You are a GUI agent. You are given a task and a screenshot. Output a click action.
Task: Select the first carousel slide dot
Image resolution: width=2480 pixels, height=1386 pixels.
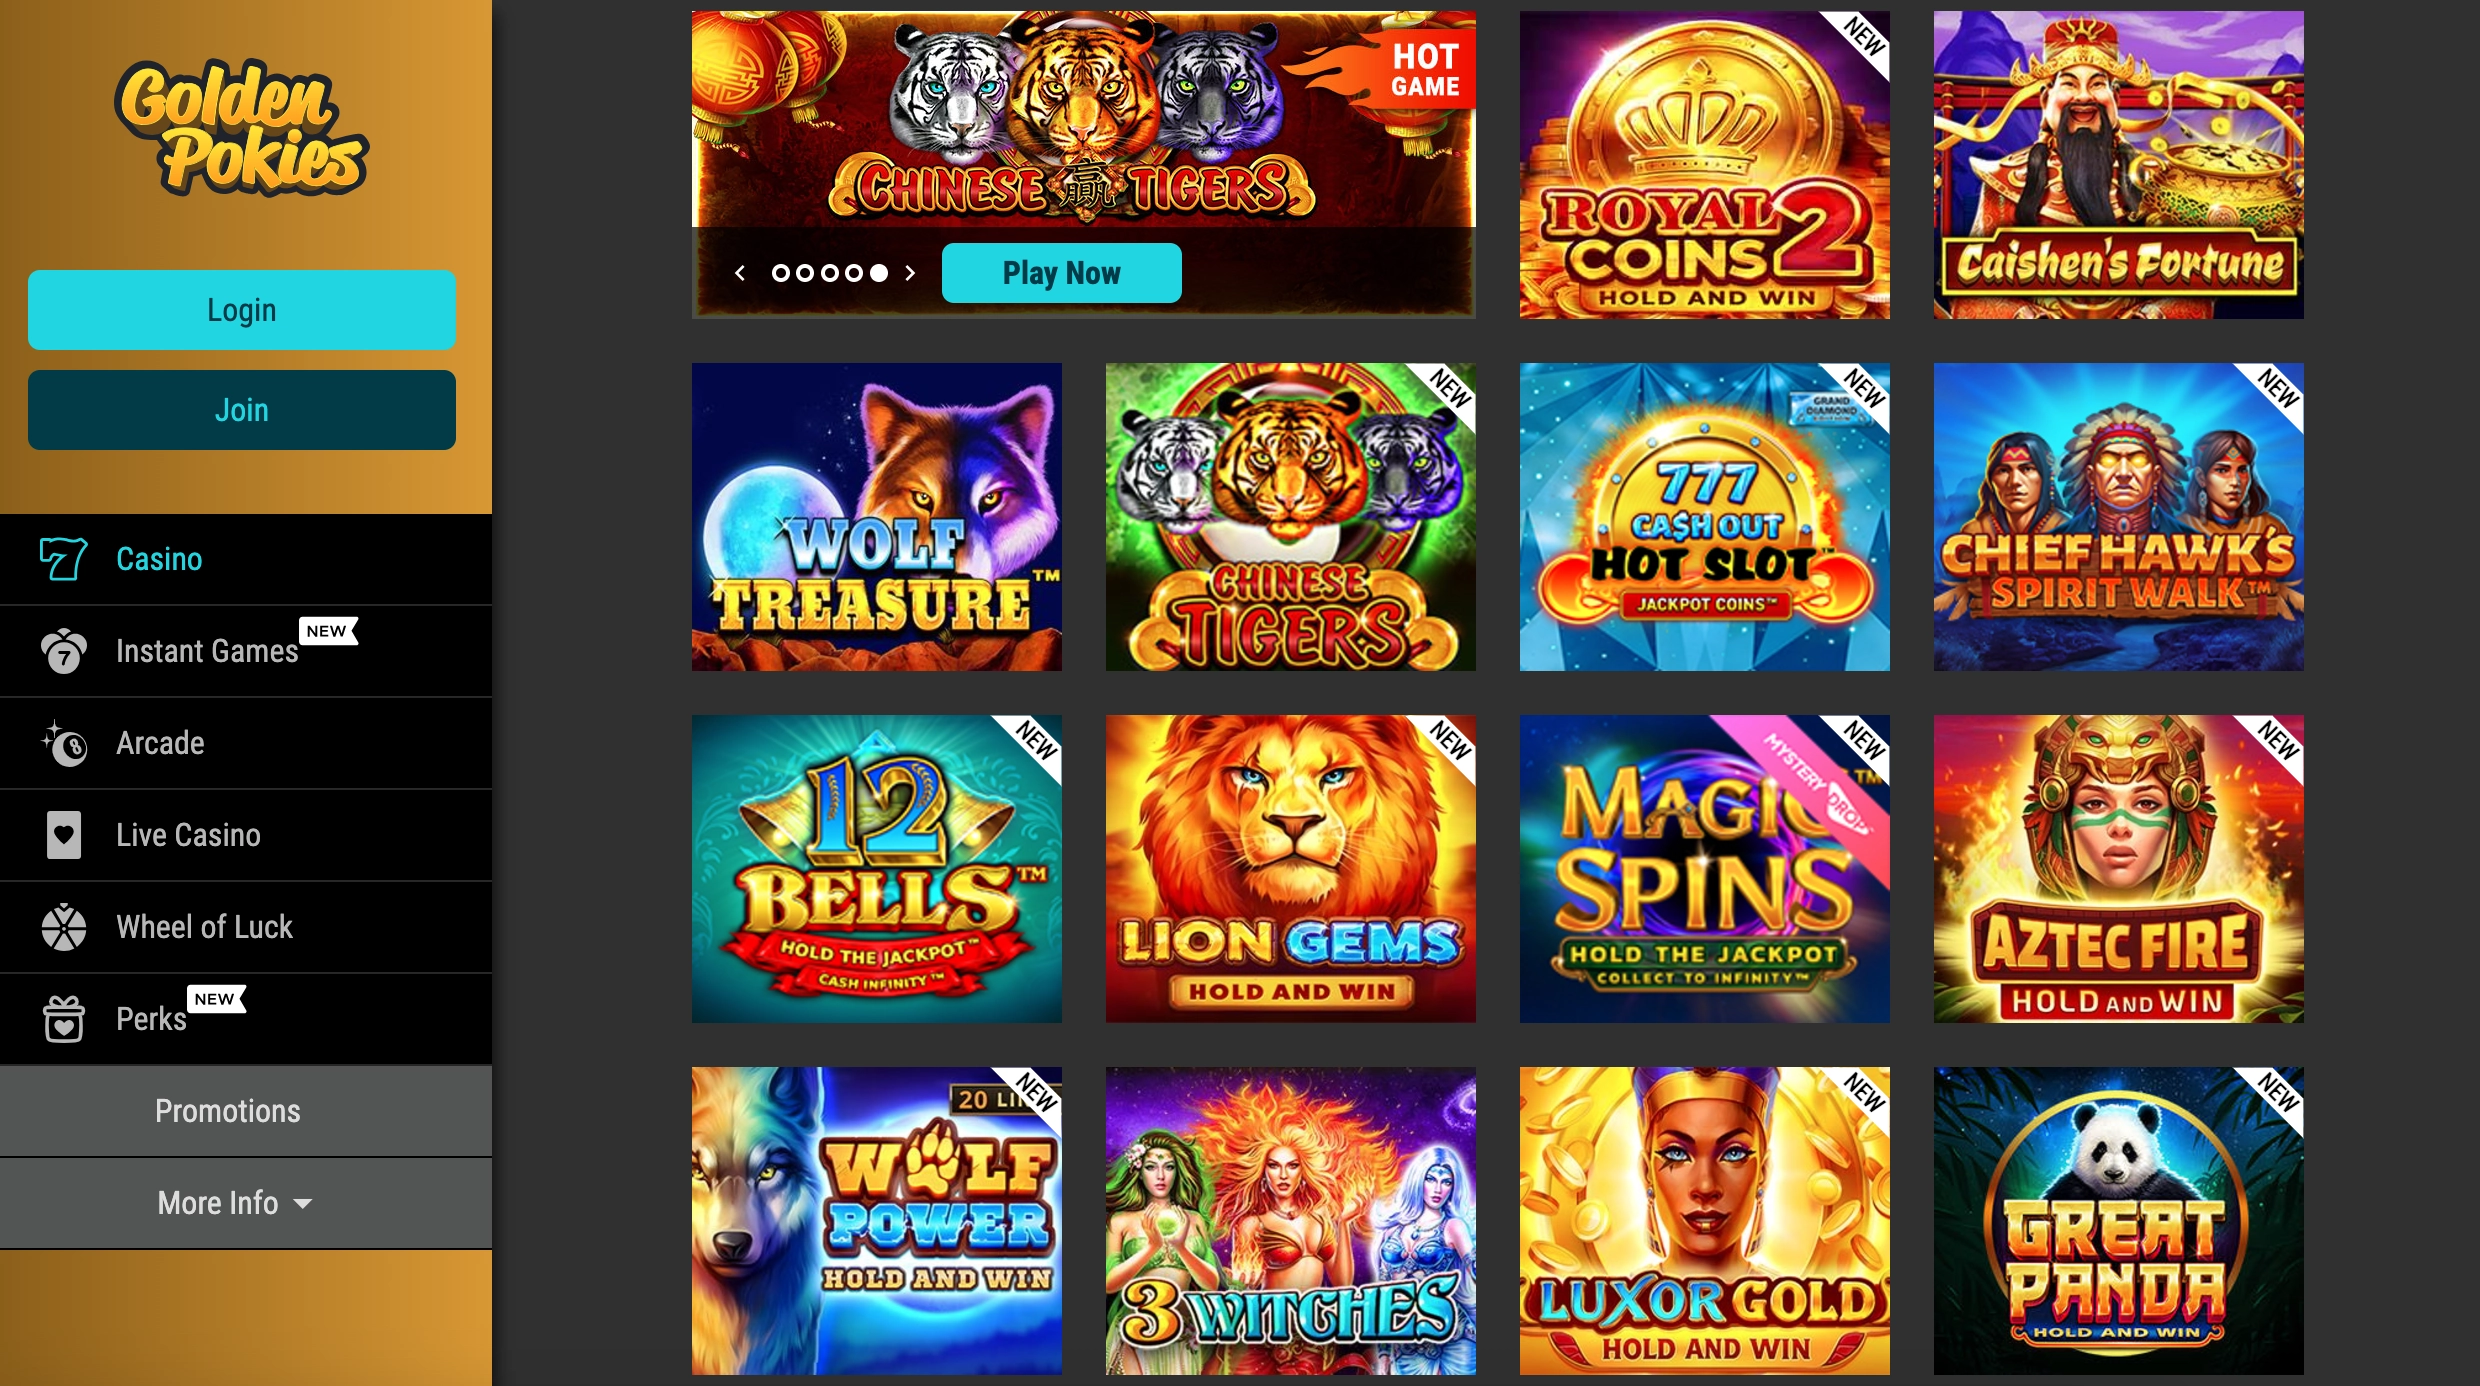pos(781,273)
